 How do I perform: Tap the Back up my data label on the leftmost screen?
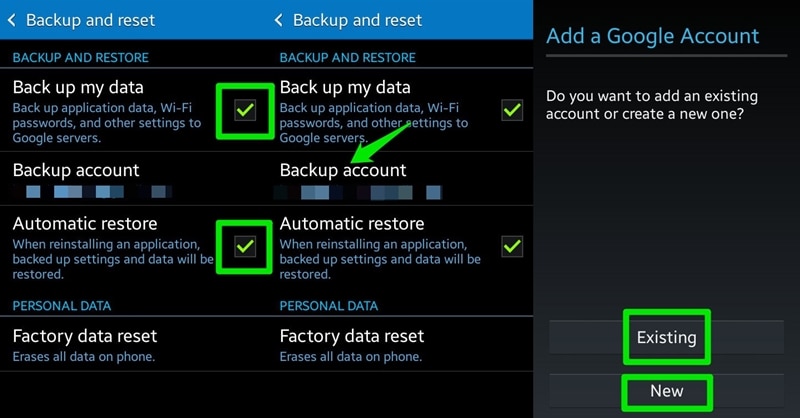pos(78,87)
